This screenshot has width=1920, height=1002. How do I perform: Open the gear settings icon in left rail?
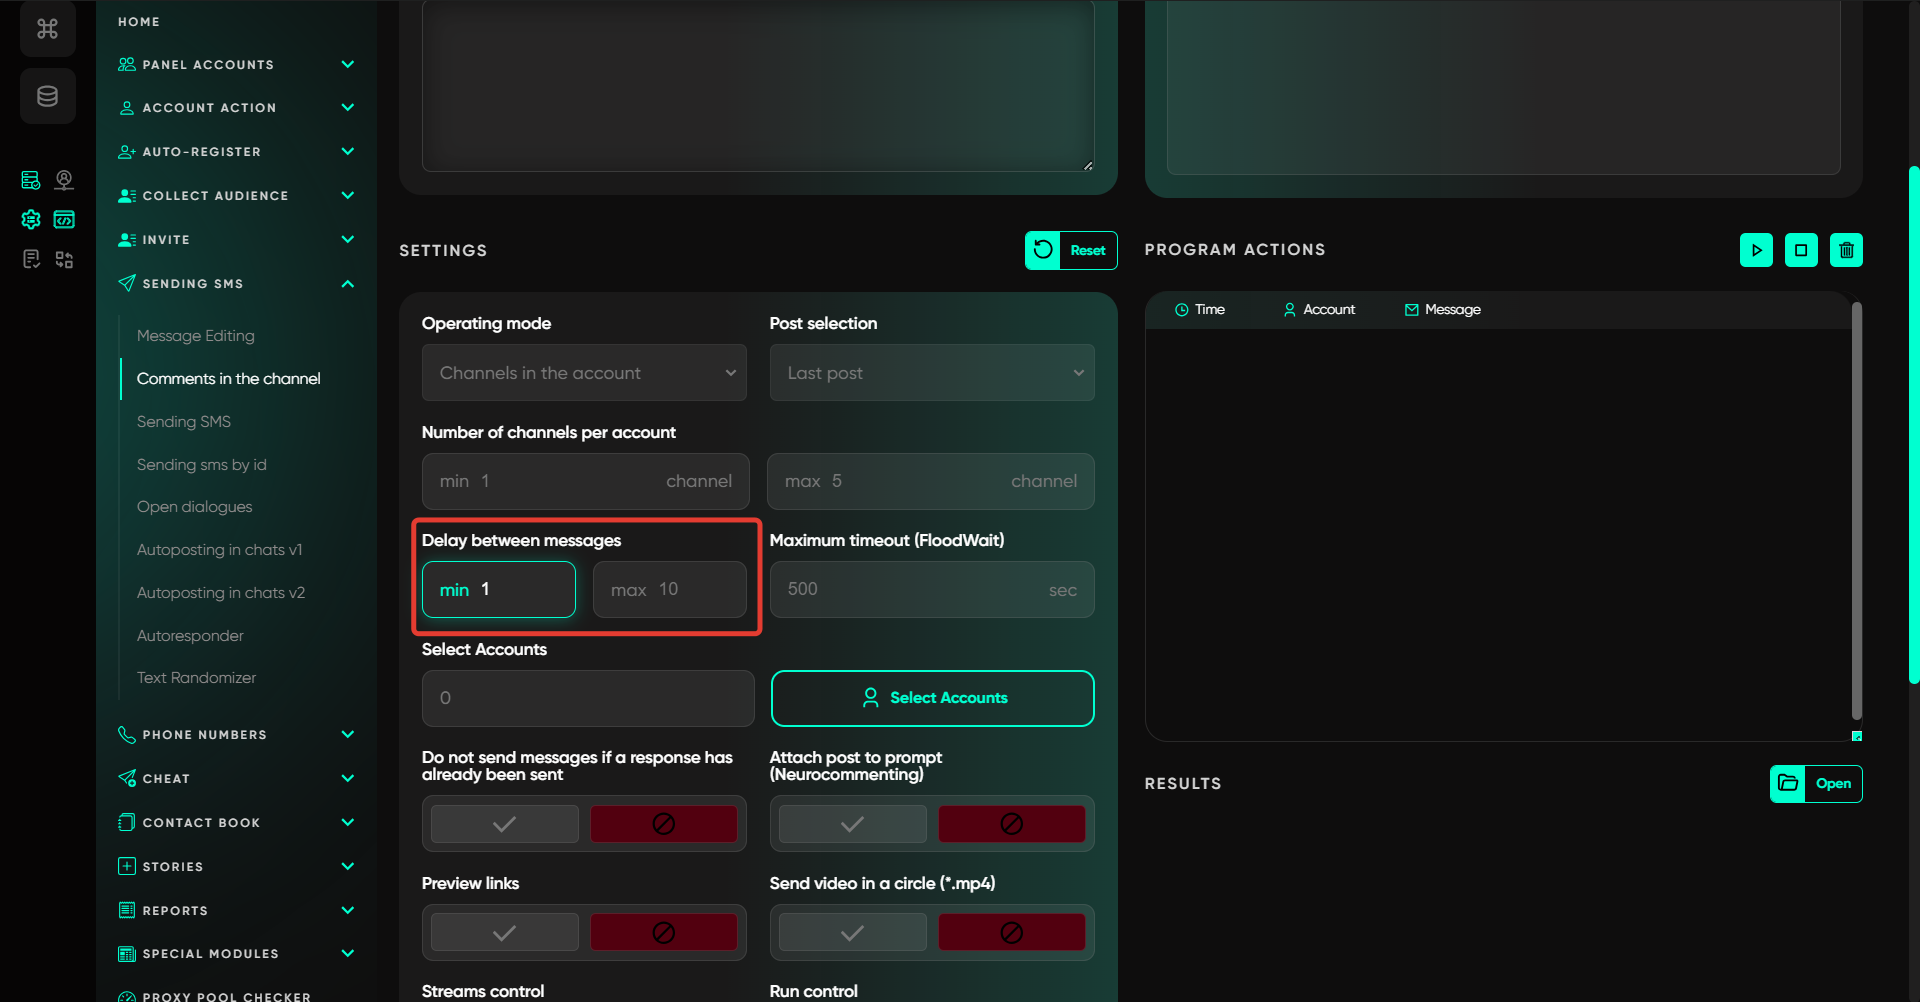(x=31, y=219)
